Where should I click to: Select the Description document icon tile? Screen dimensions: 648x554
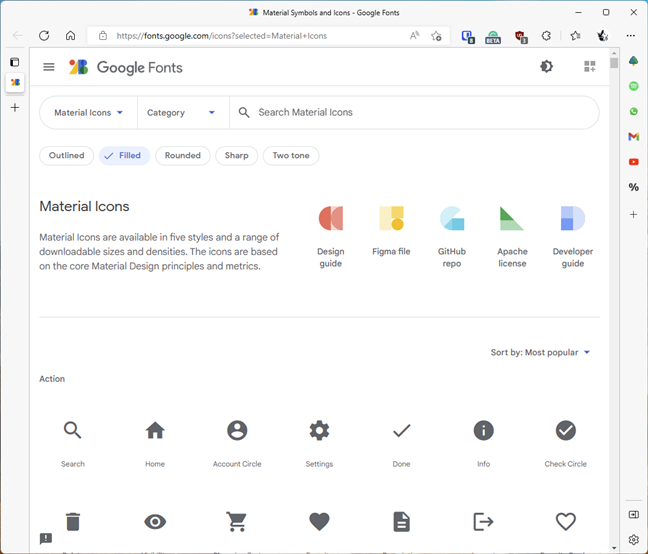tap(401, 522)
